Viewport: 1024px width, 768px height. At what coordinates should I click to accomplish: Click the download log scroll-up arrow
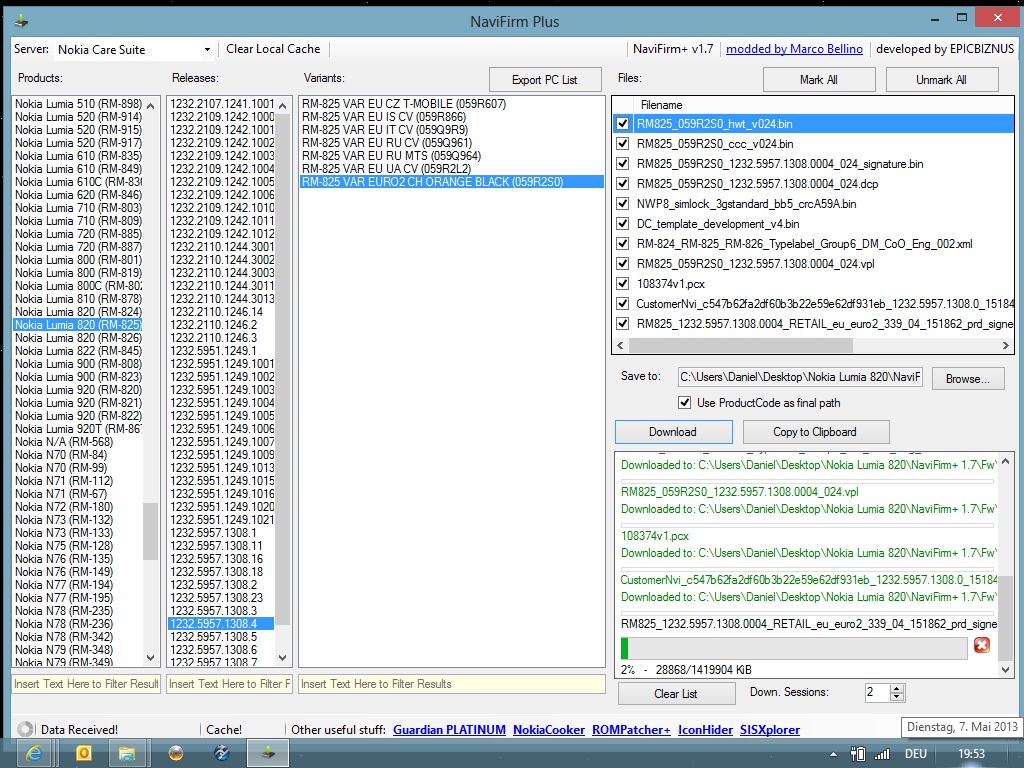point(1005,462)
